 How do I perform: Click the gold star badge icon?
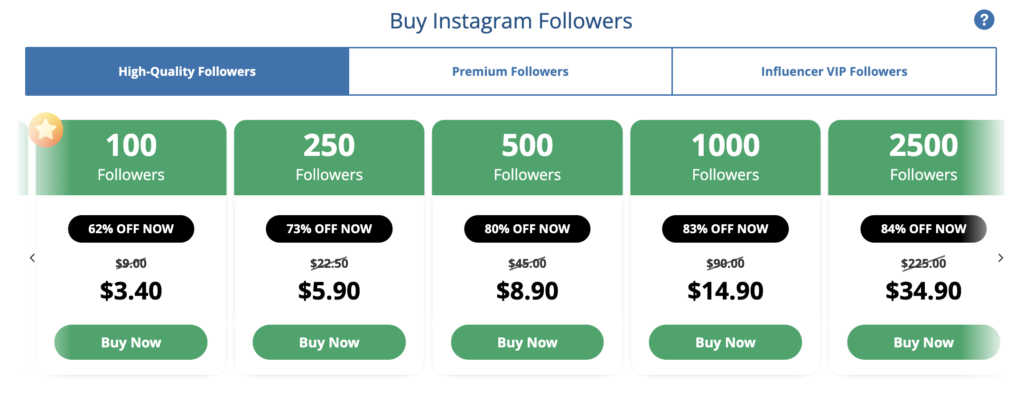click(46, 130)
